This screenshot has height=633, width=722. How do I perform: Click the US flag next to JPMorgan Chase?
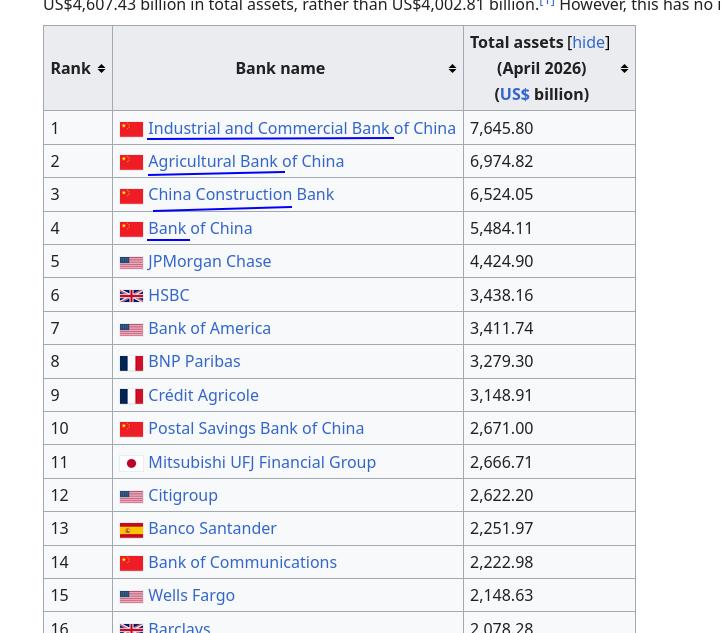(x=131, y=262)
